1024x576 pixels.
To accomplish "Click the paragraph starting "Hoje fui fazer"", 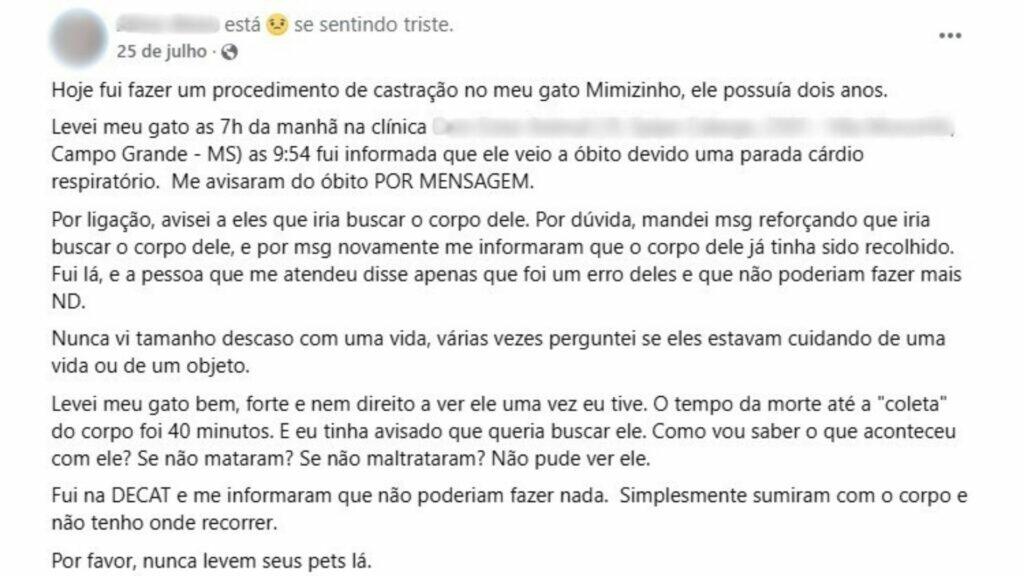I will point(470,90).
